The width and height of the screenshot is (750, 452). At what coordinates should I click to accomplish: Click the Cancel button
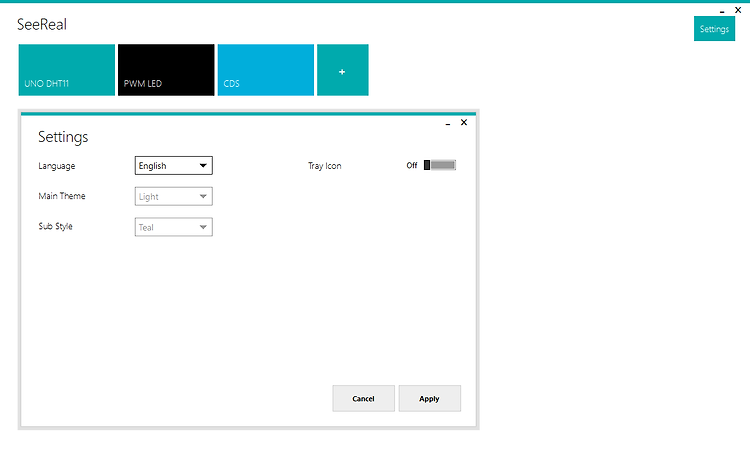364,398
